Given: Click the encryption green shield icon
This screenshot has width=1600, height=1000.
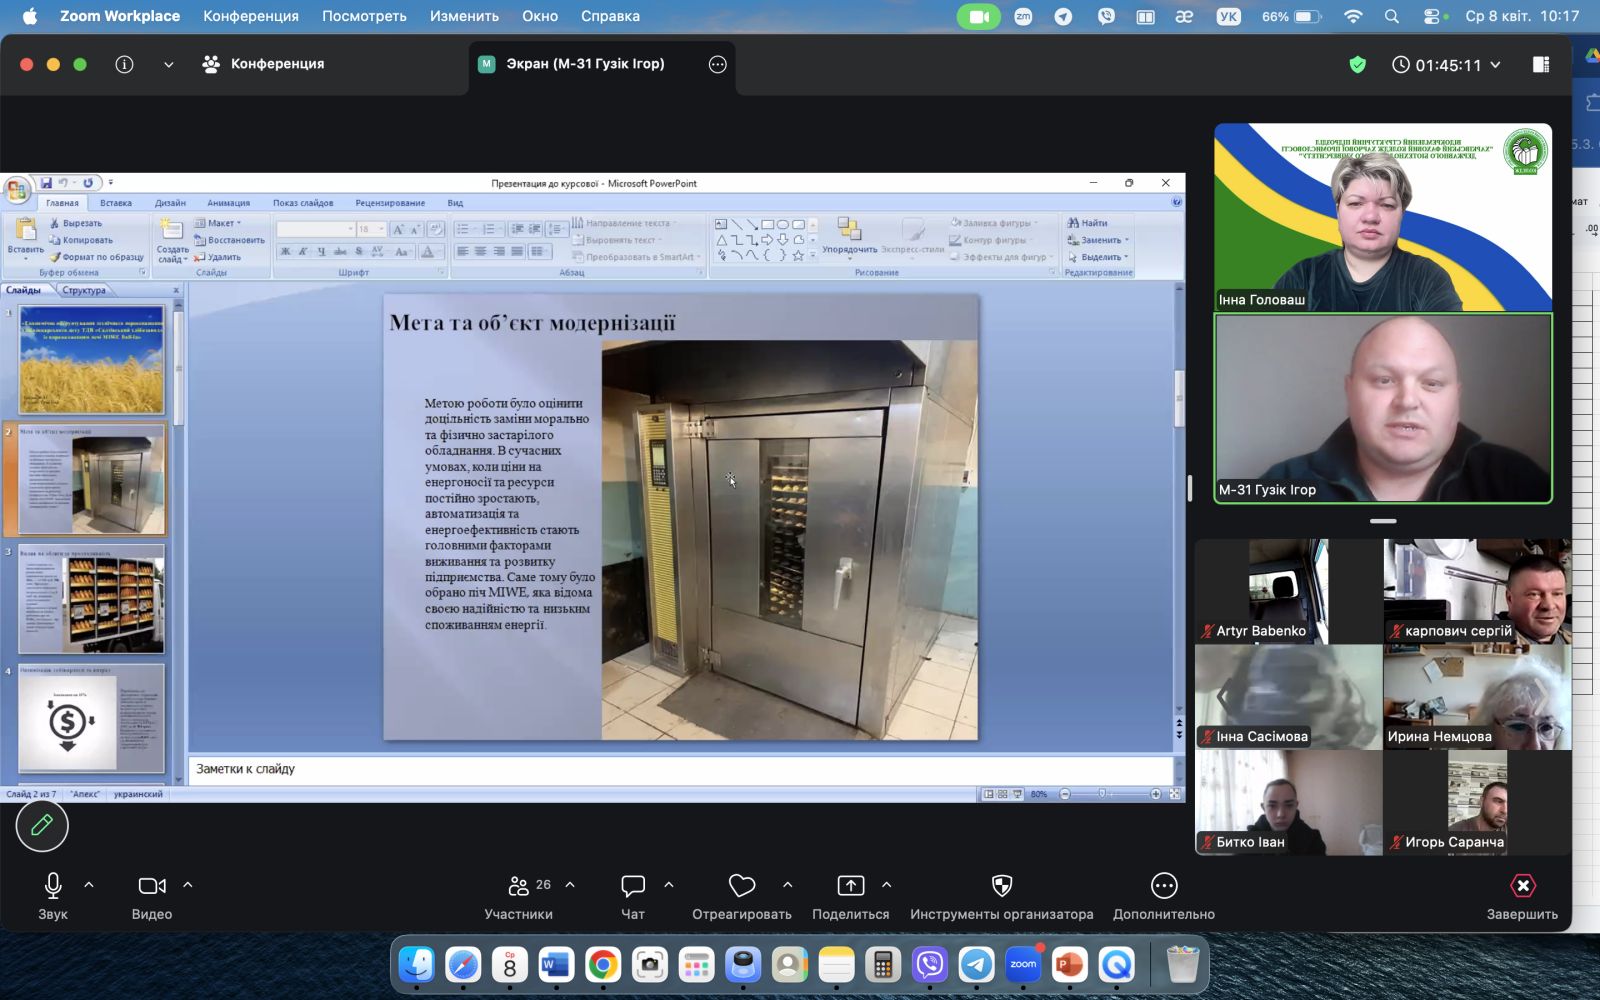Looking at the screenshot, I should 1357,65.
